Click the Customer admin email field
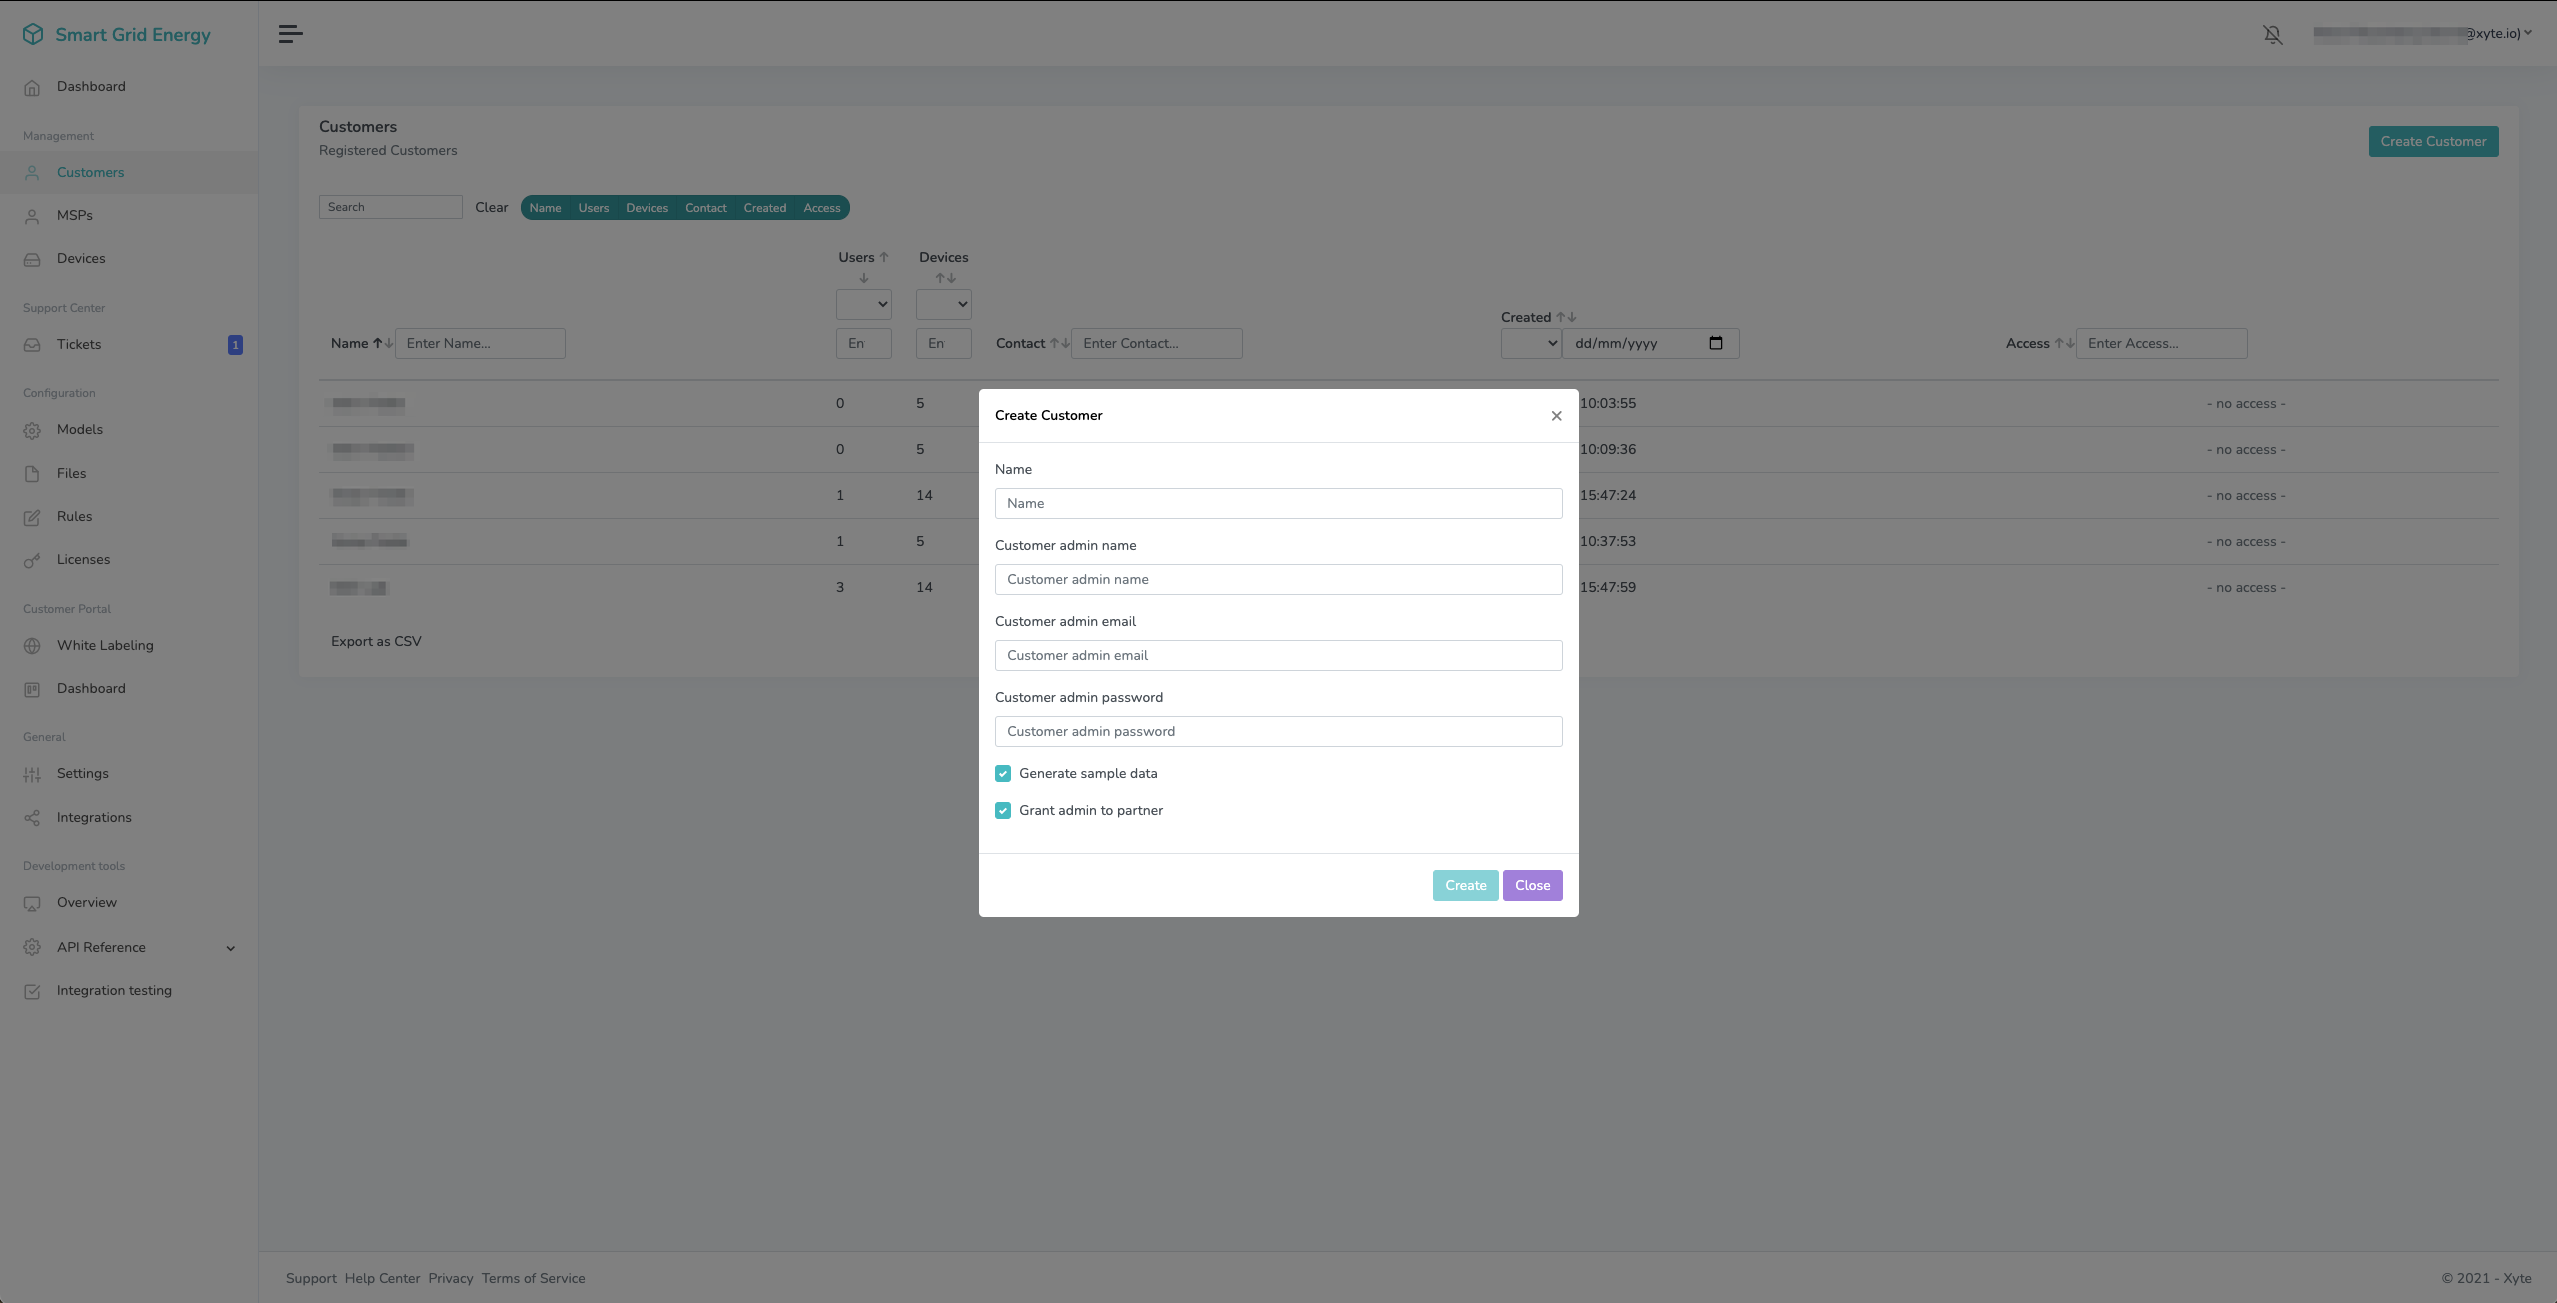The image size is (2557, 1303). coord(1278,656)
